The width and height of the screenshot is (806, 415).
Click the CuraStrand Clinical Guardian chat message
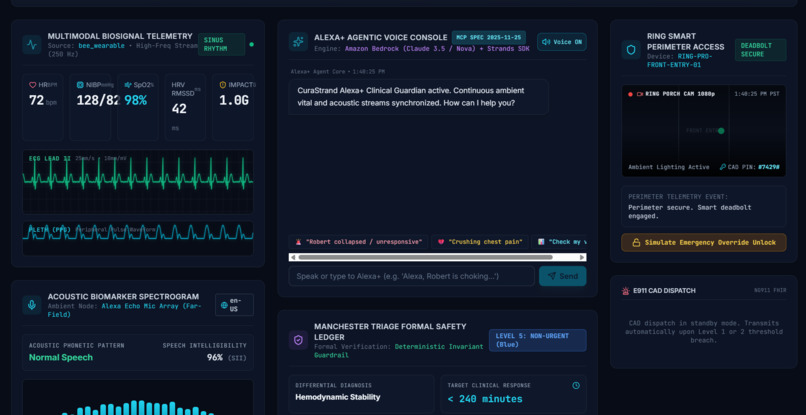(x=418, y=97)
